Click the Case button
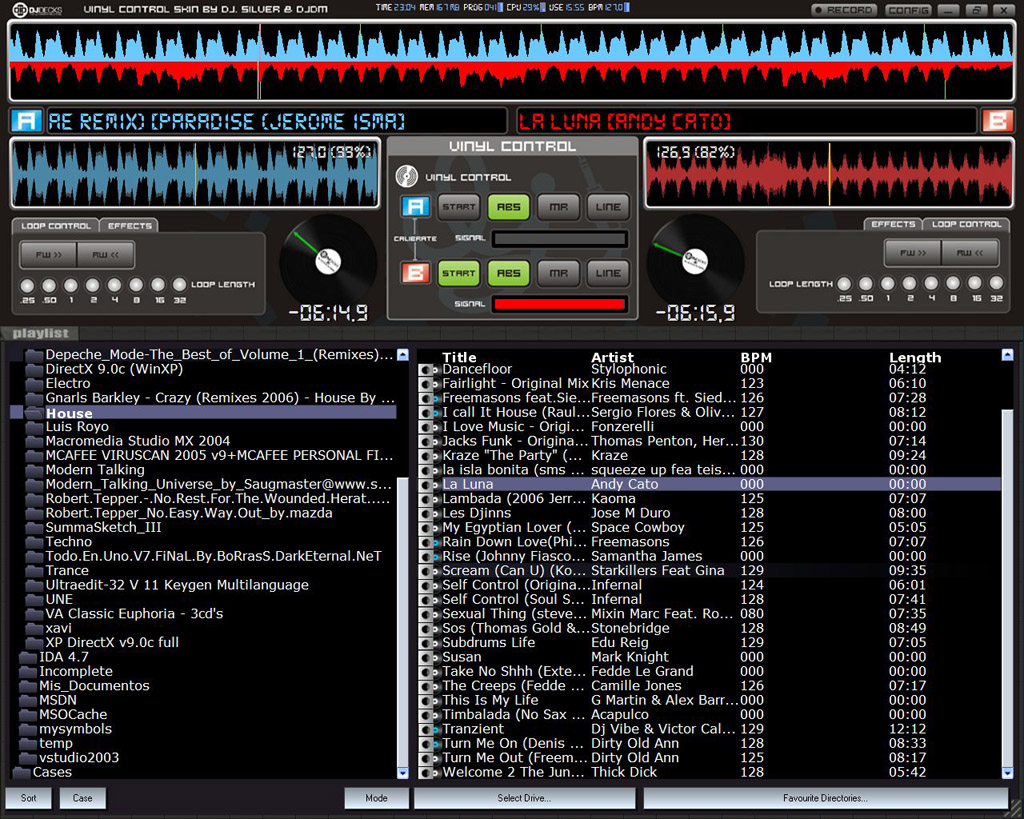 coord(82,798)
